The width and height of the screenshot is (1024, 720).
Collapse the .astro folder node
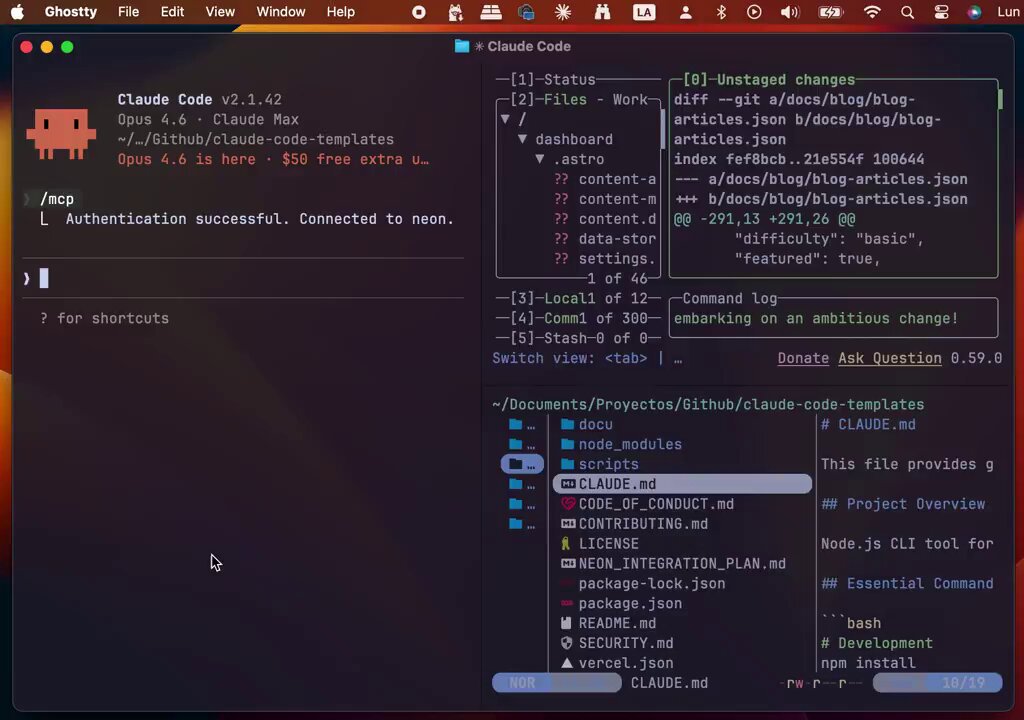click(539, 159)
